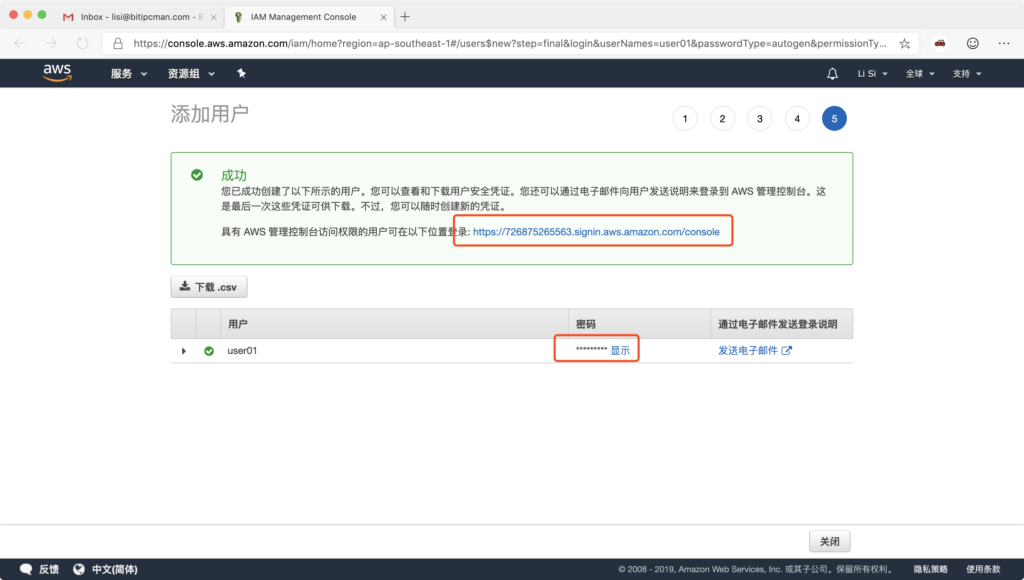Click 使用条款 terms of use link
Image resolution: width=1024 pixels, height=580 pixels.
[983, 569]
